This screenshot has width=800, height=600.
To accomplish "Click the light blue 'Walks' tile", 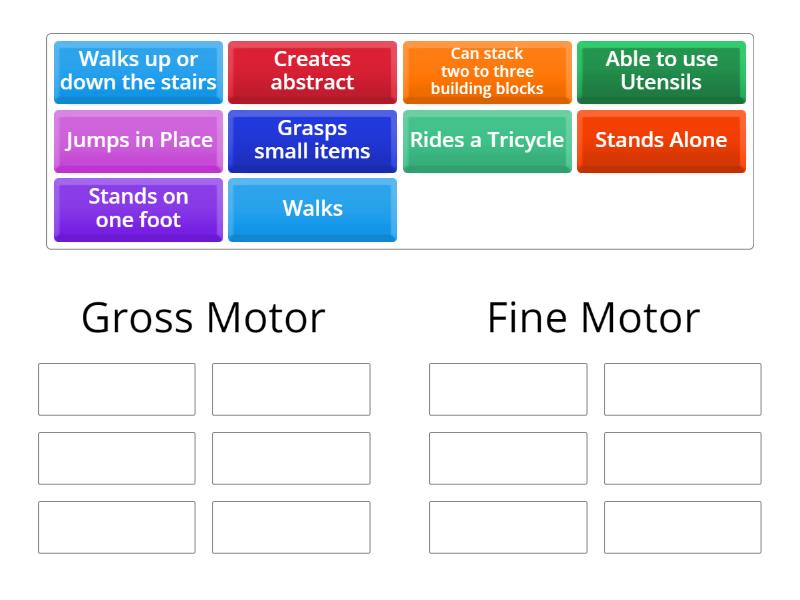I will pyautogui.click(x=312, y=209).
